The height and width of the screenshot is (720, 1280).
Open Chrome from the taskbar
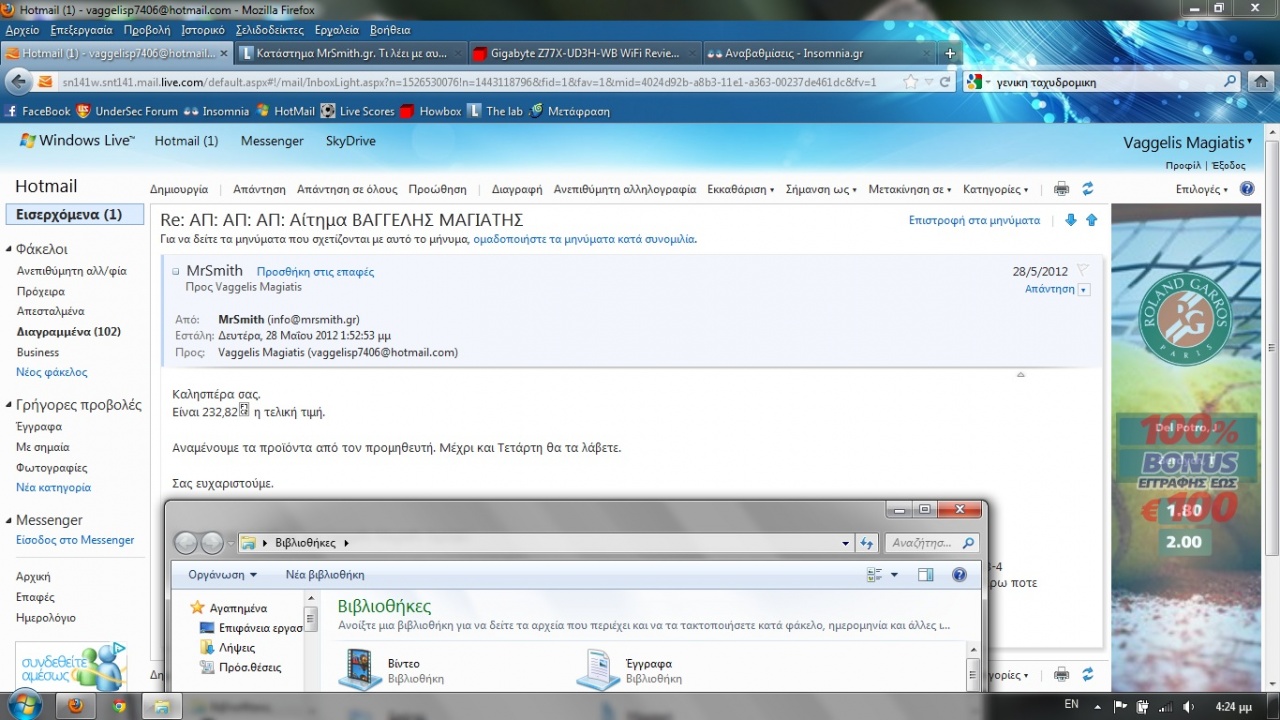(x=119, y=706)
